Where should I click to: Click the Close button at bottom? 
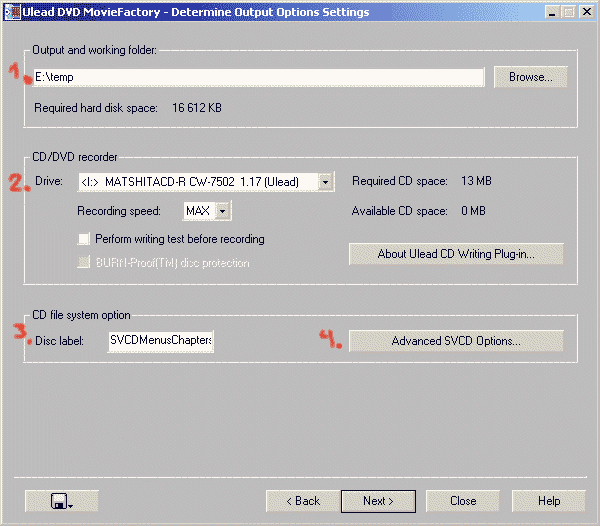pos(463,501)
